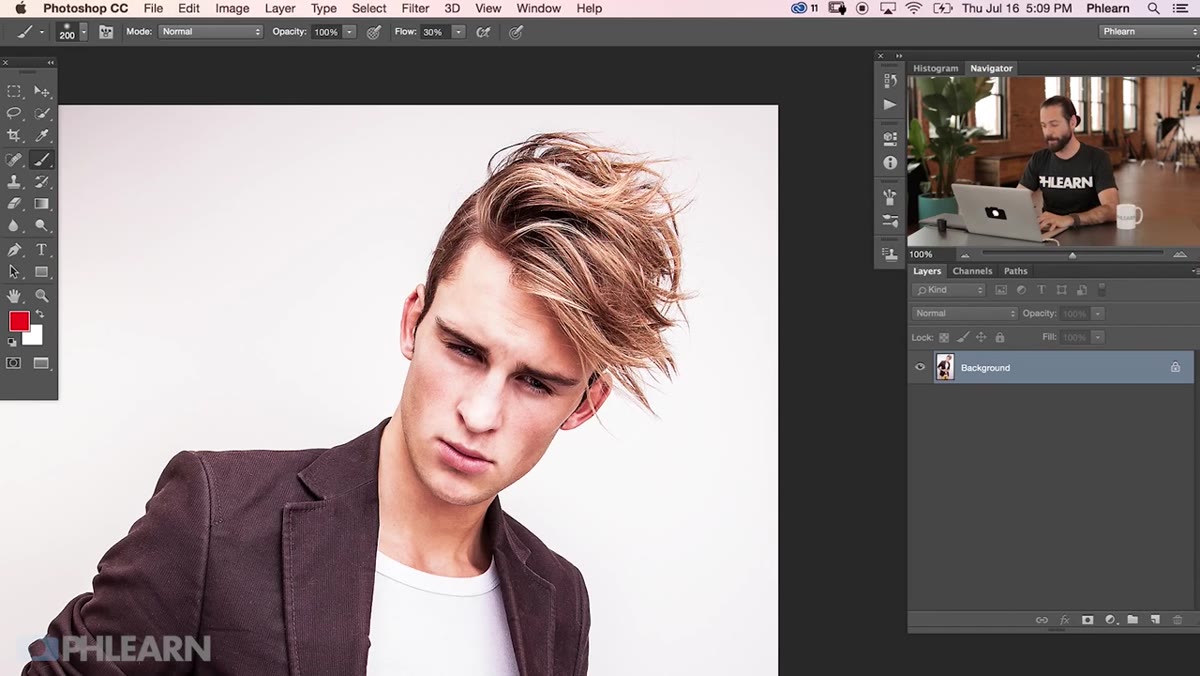The width and height of the screenshot is (1200, 676).
Task: Open the Flow dropdown arrow
Action: [x=458, y=32]
